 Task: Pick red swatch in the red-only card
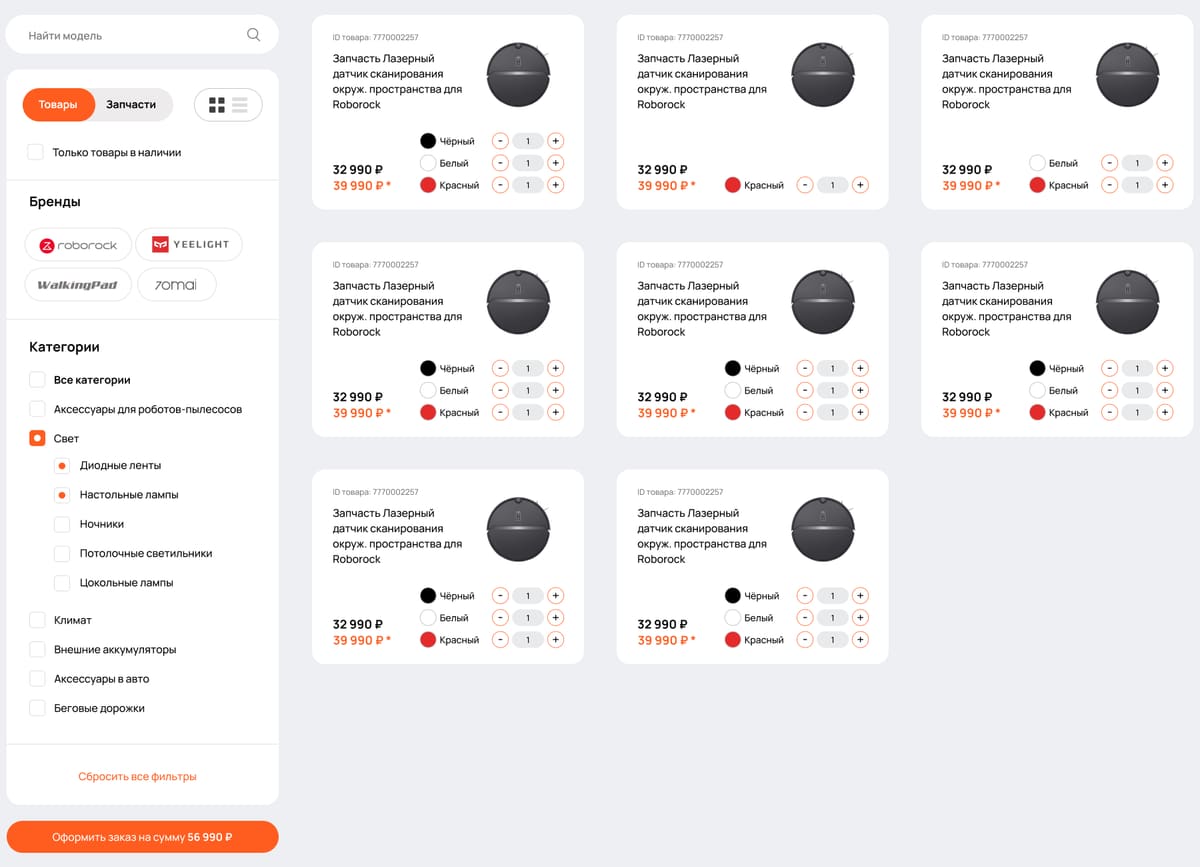pyautogui.click(x=733, y=185)
